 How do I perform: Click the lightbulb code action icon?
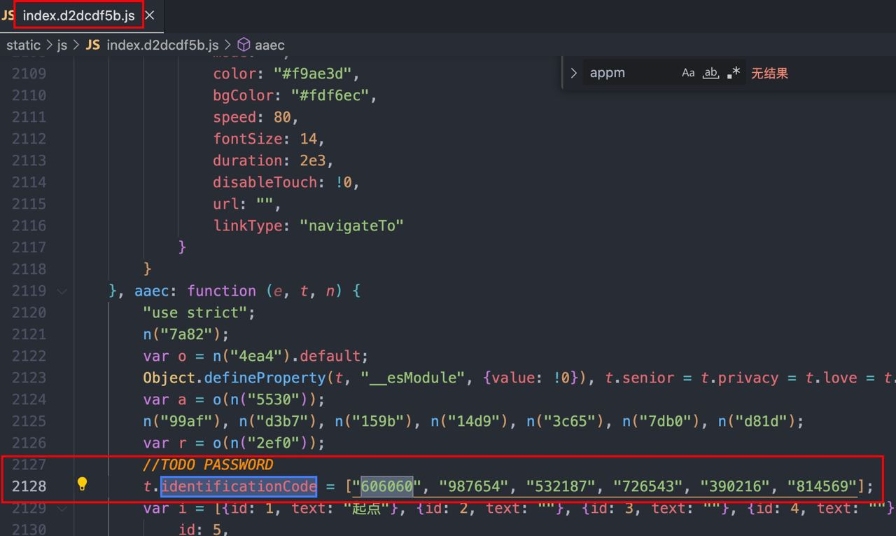pyautogui.click(x=83, y=485)
